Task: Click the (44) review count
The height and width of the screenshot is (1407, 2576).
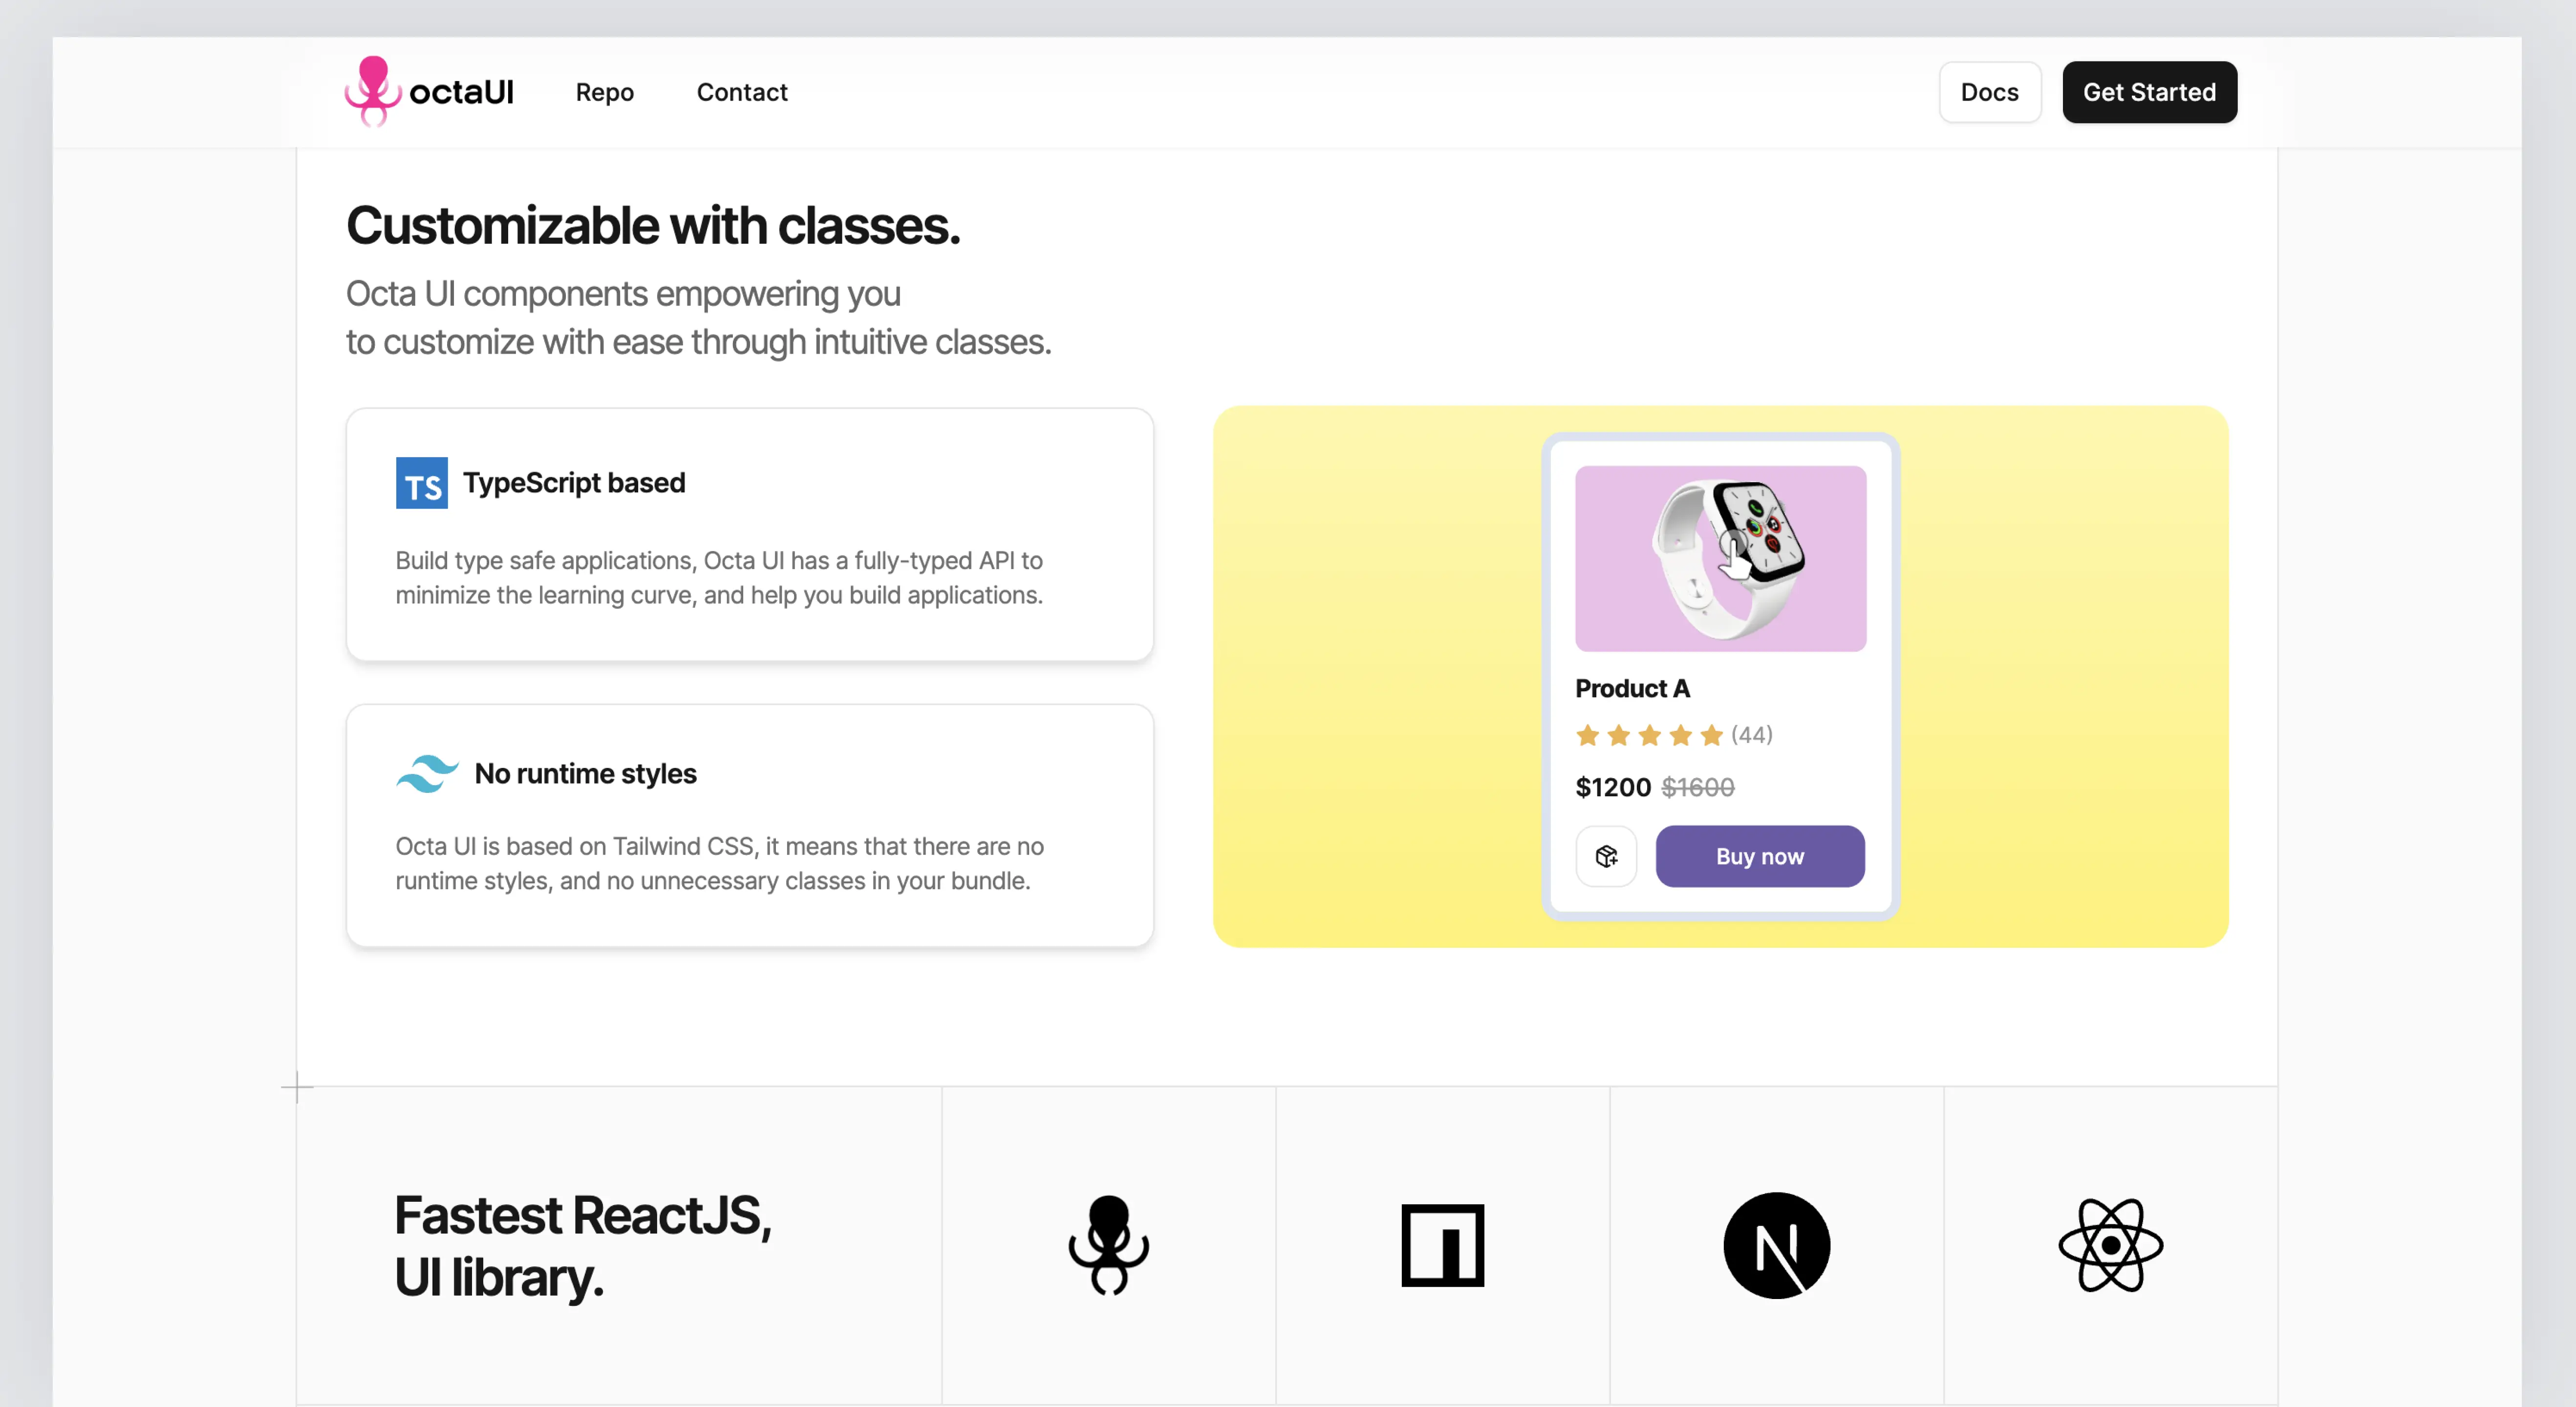Action: click(x=1751, y=735)
